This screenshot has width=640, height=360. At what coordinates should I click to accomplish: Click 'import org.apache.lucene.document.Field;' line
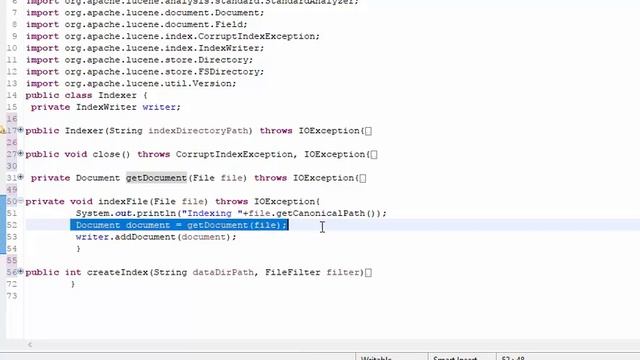coord(137,24)
